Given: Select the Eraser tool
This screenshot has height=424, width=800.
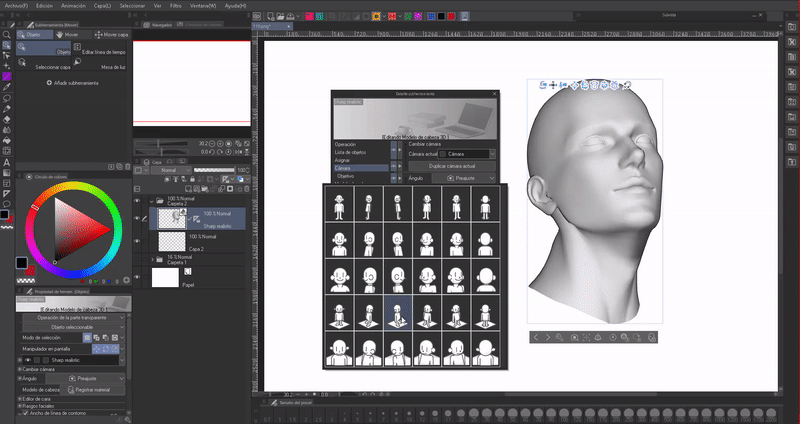Looking at the screenshot, I should click(6, 118).
